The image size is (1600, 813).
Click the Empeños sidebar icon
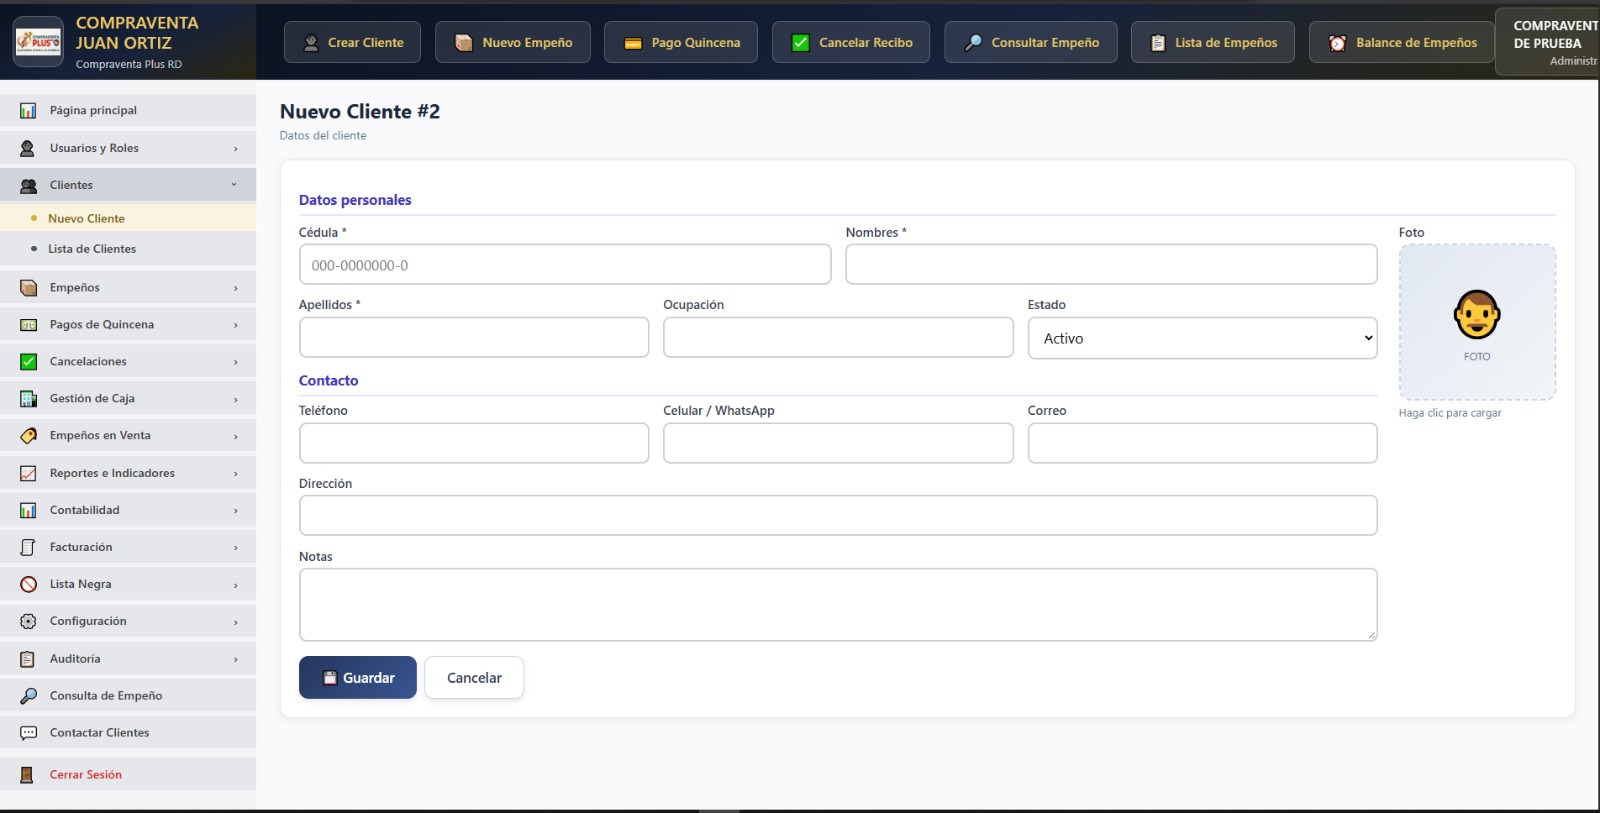pos(28,288)
